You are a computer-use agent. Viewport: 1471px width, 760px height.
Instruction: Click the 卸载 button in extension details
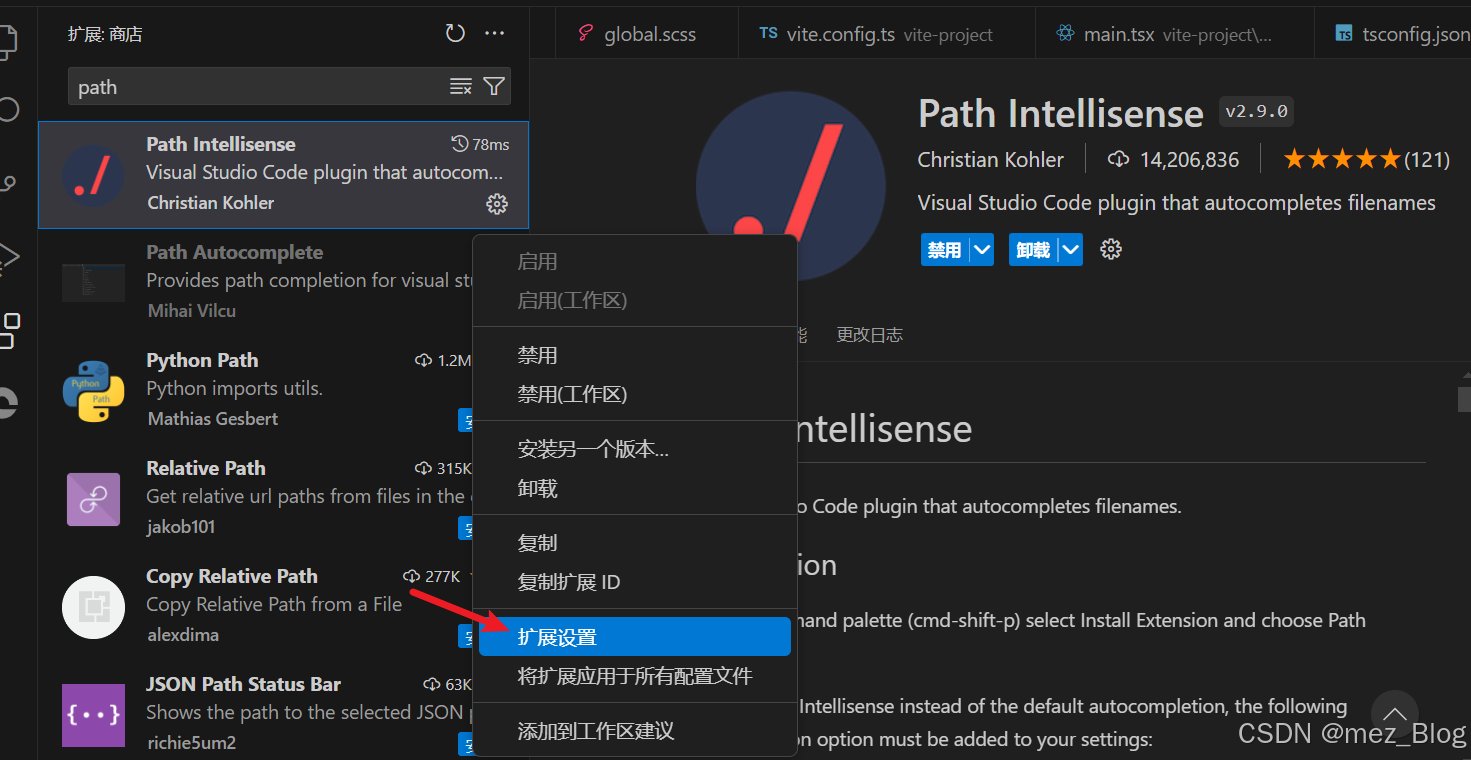pos(1033,250)
